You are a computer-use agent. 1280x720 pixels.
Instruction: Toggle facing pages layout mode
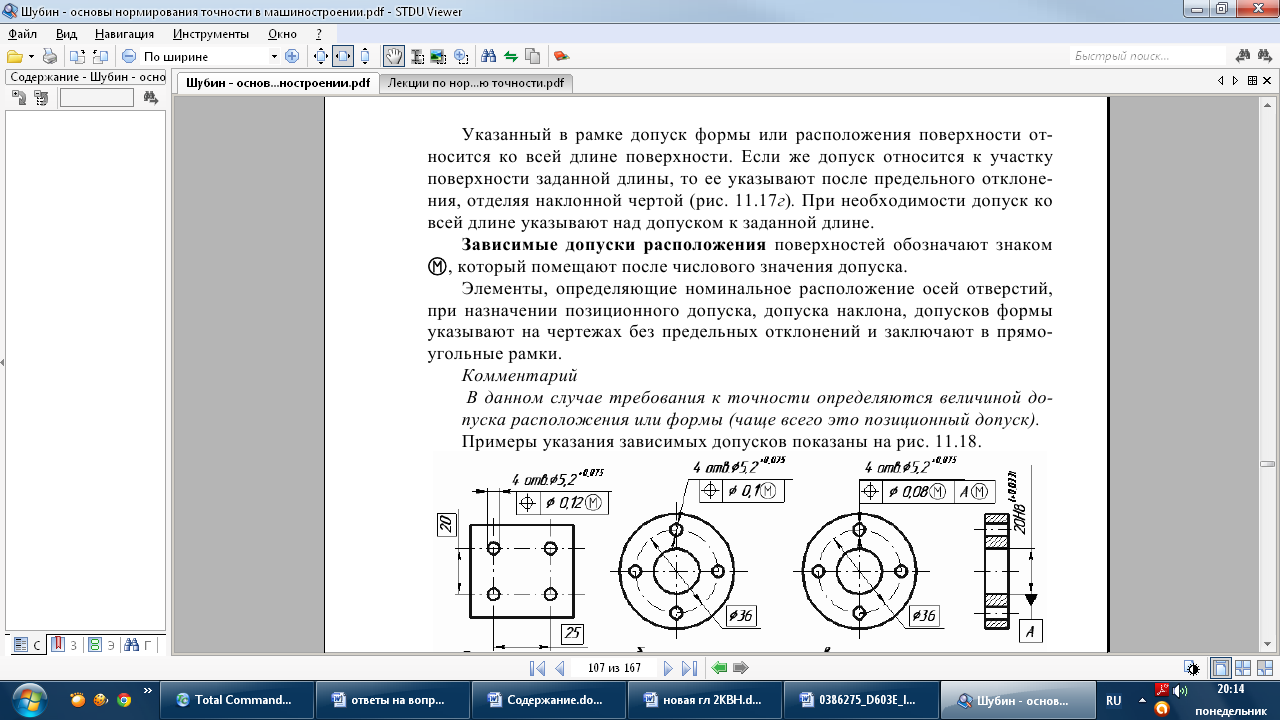[1243, 668]
